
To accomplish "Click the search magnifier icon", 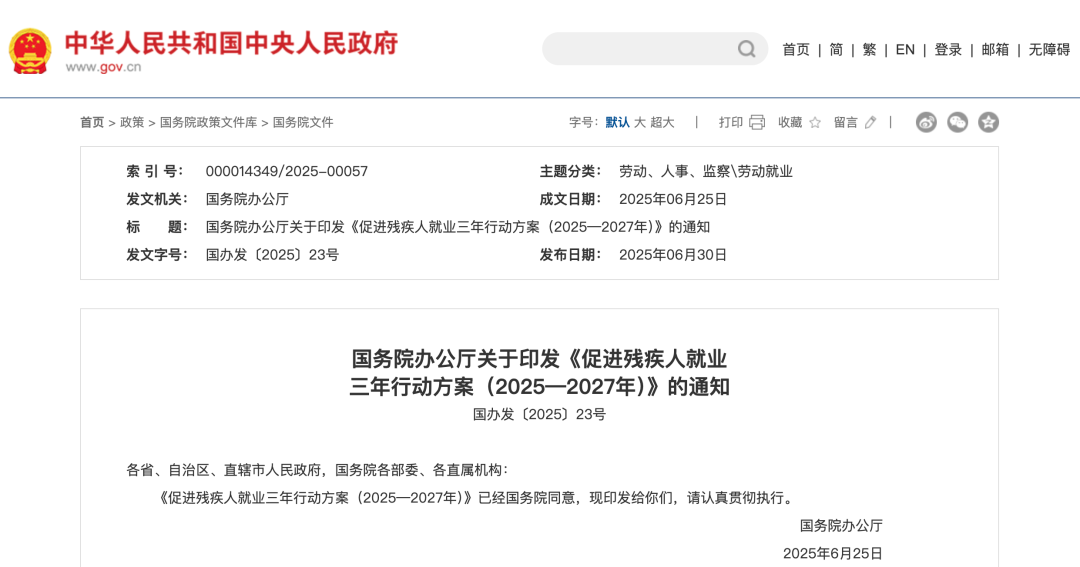I will click(x=747, y=49).
